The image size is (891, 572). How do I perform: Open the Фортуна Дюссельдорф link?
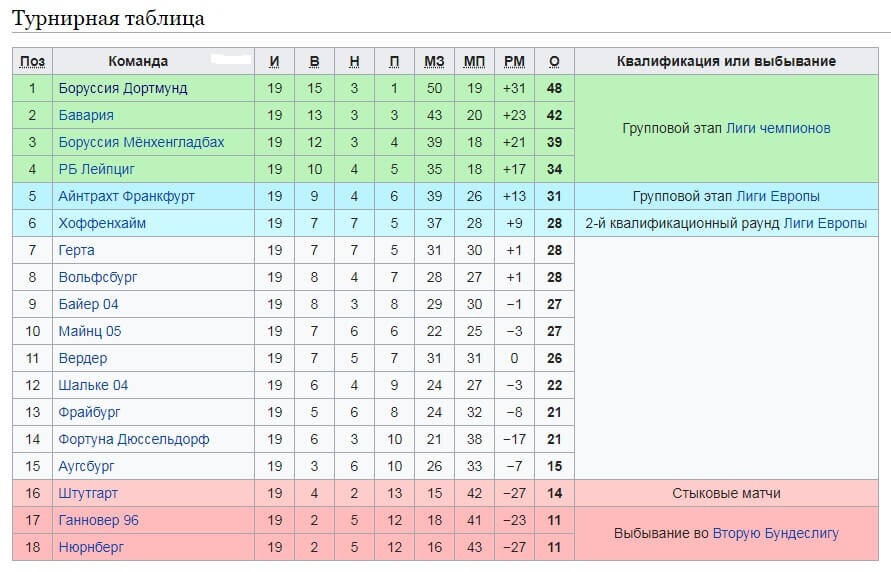(x=134, y=439)
